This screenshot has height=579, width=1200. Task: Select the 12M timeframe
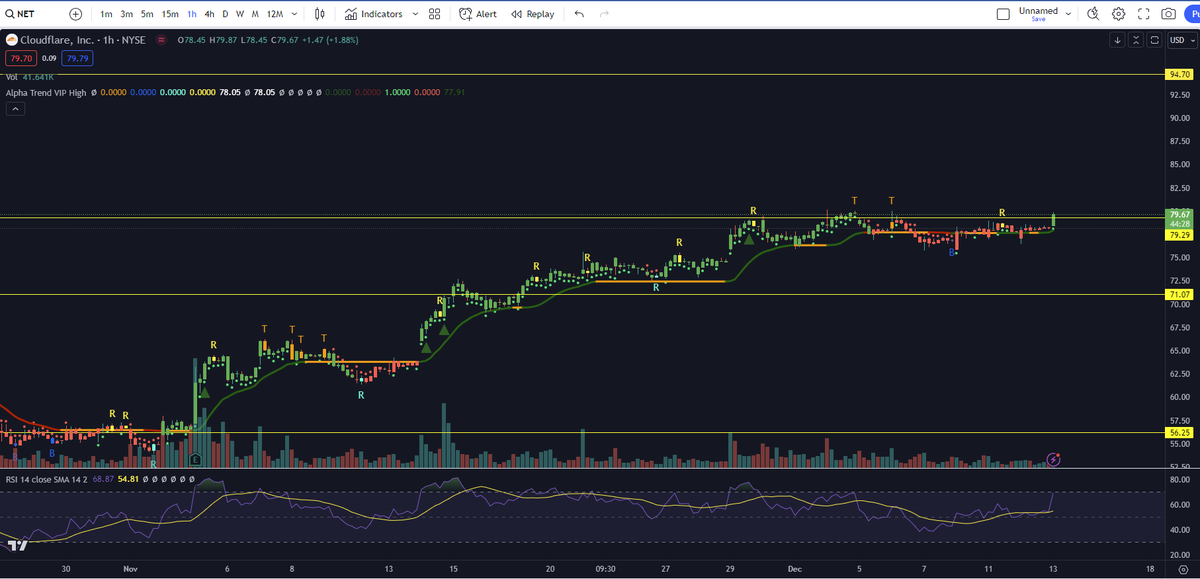pos(274,14)
